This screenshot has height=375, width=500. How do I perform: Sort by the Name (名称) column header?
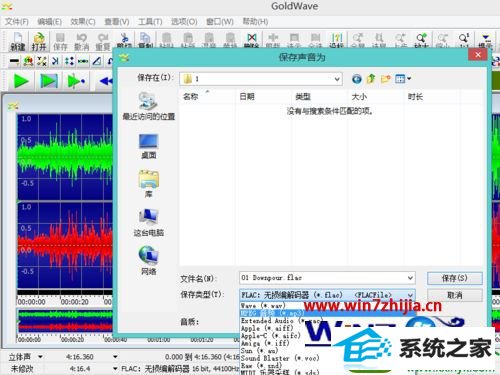(x=191, y=97)
